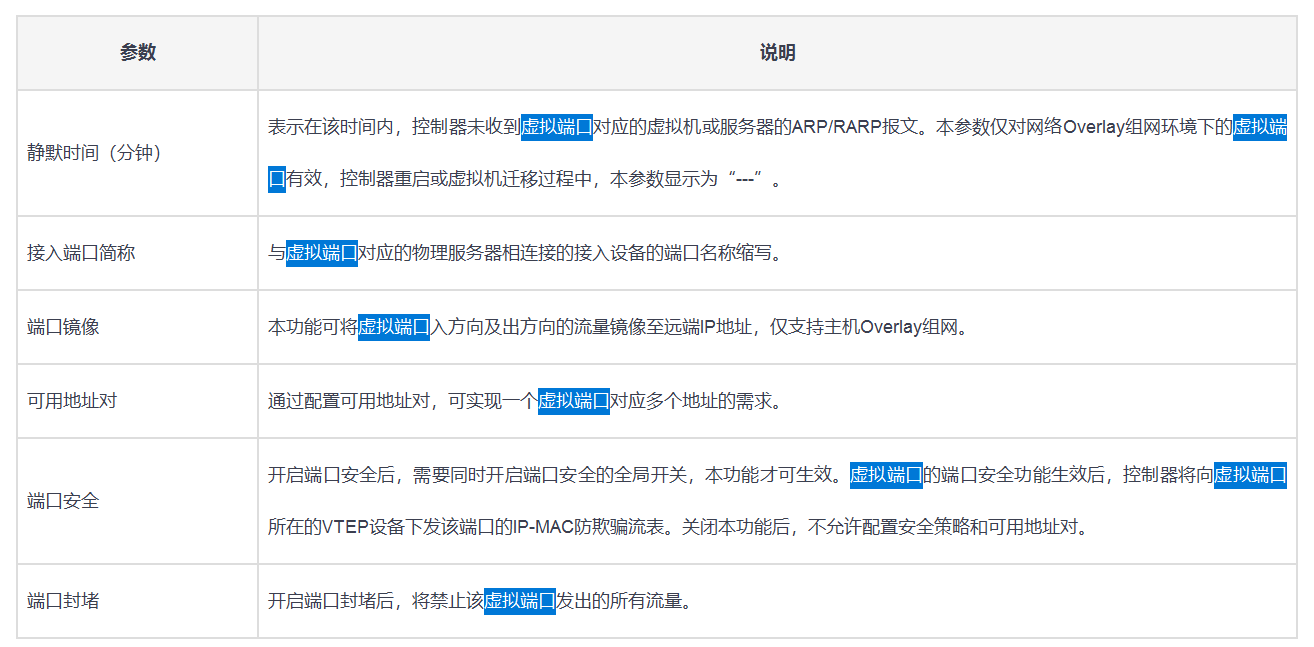Image resolution: width=1314 pixels, height=647 pixels.
Task: Click the 说明 column header
Action: coord(777,53)
